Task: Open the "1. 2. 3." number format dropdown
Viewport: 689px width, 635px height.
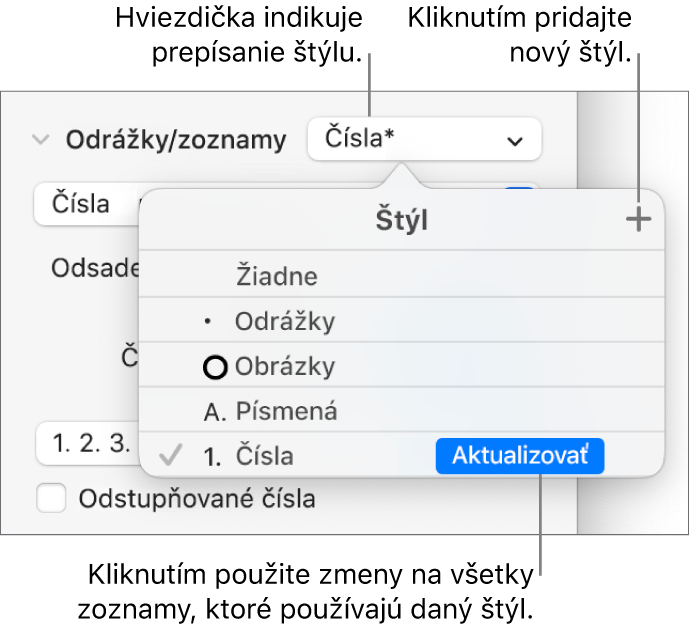Action: coord(85,441)
